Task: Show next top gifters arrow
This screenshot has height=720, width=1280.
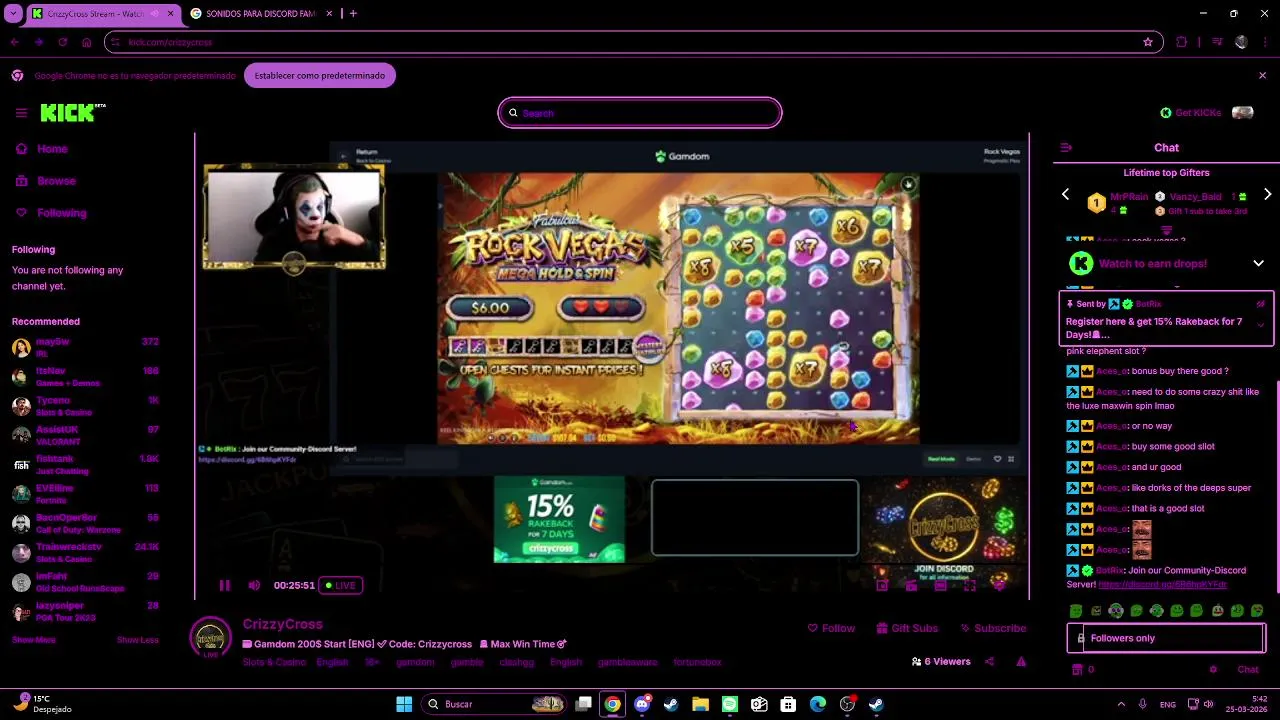Action: coord(1267,195)
